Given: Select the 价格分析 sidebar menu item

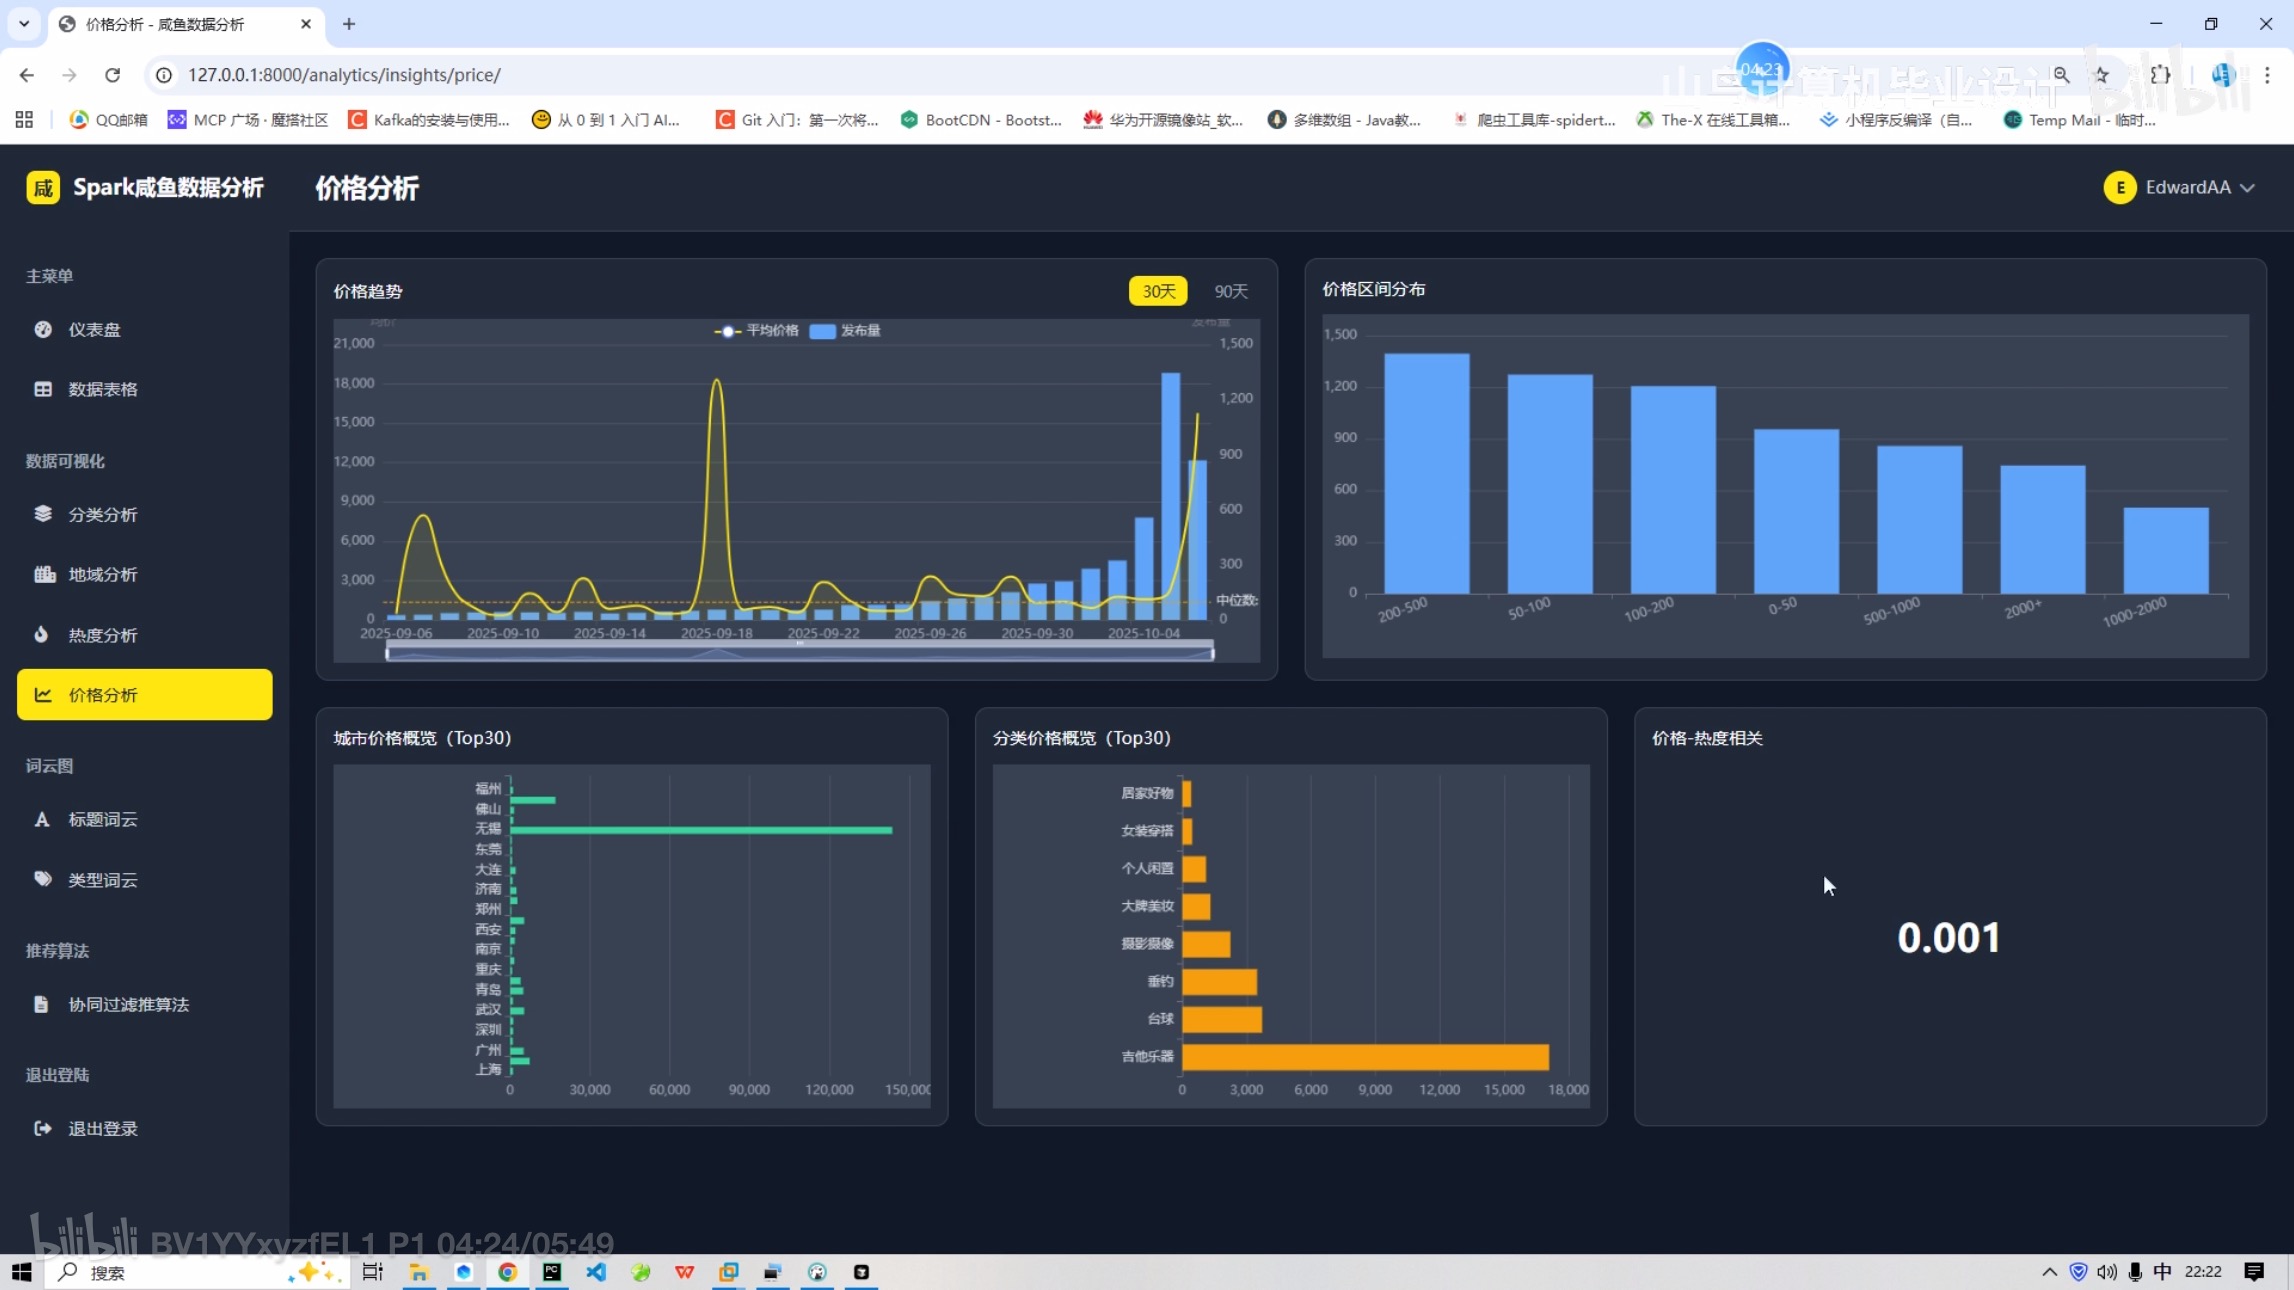Looking at the screenshot, I should tap(144, 694).
